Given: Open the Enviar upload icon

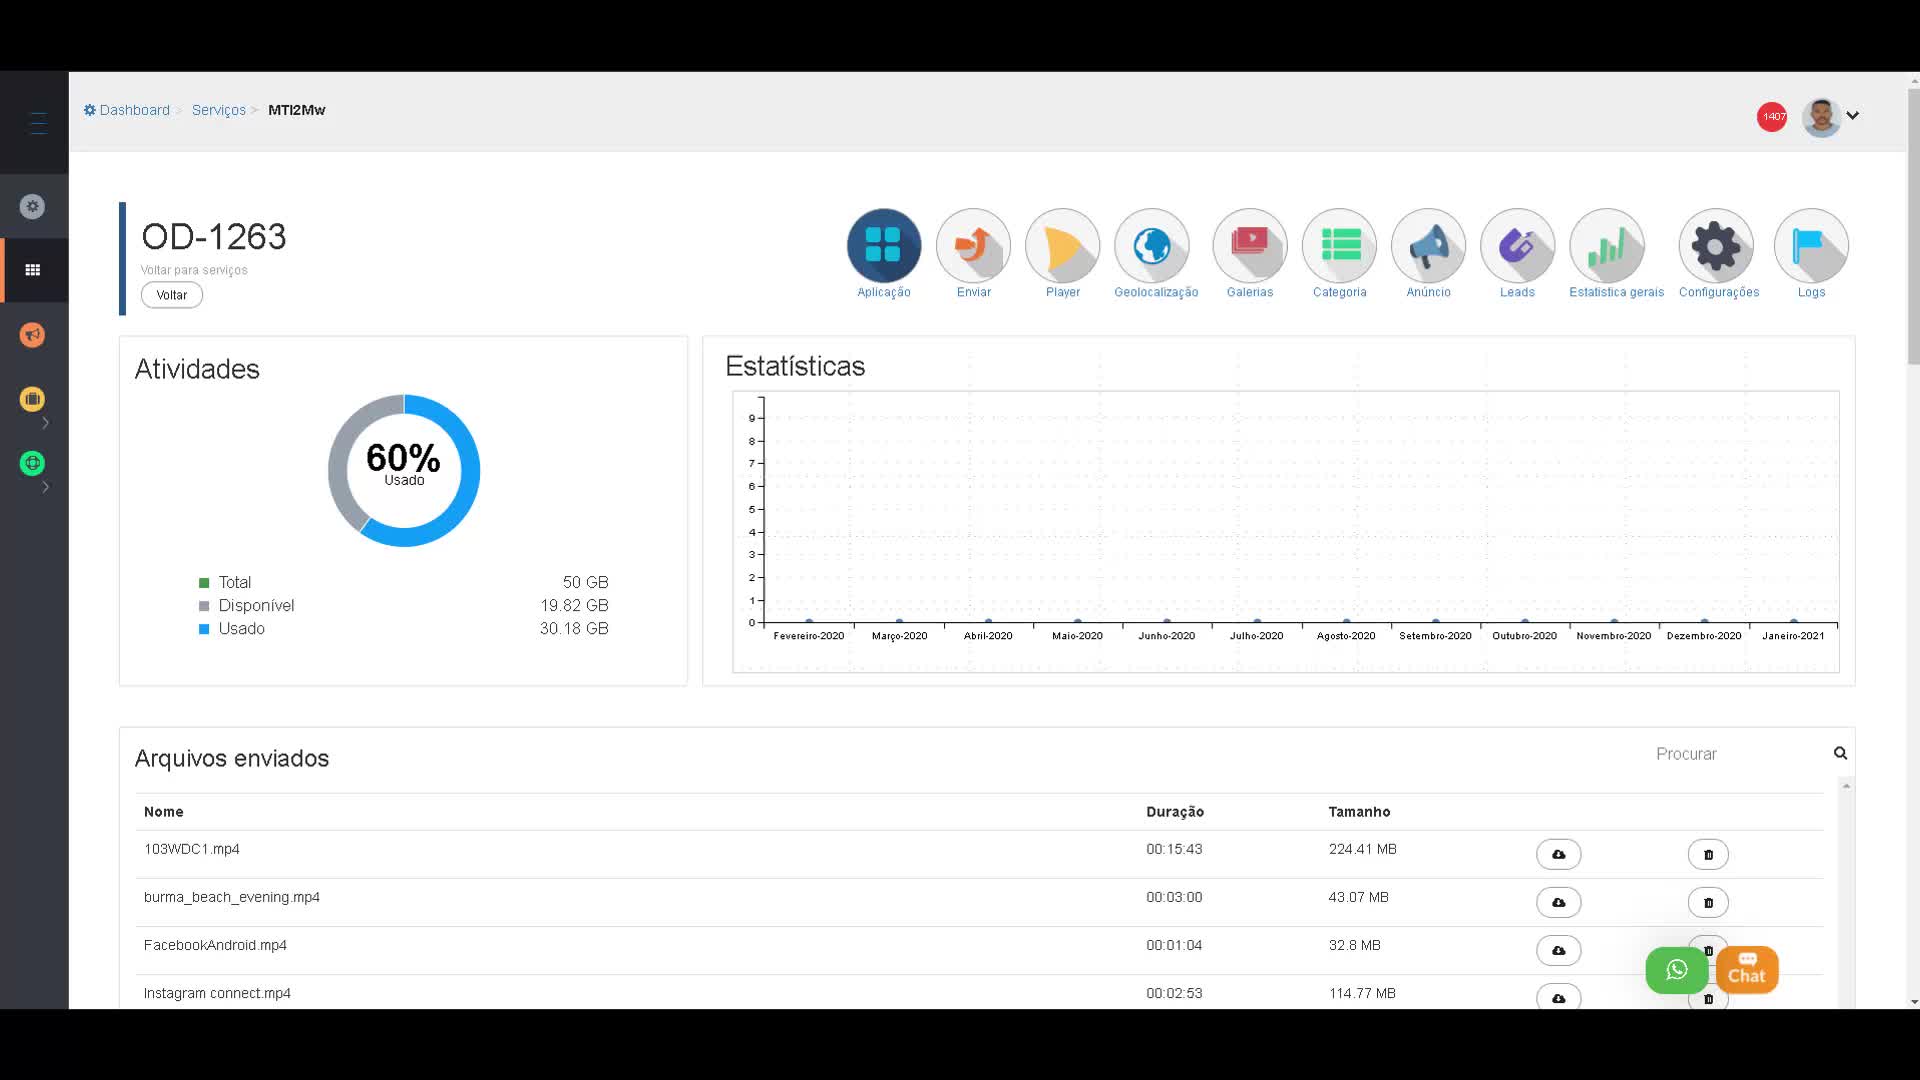Looking at the screenshot, I should pyautogui.click(x=973, y=245).
